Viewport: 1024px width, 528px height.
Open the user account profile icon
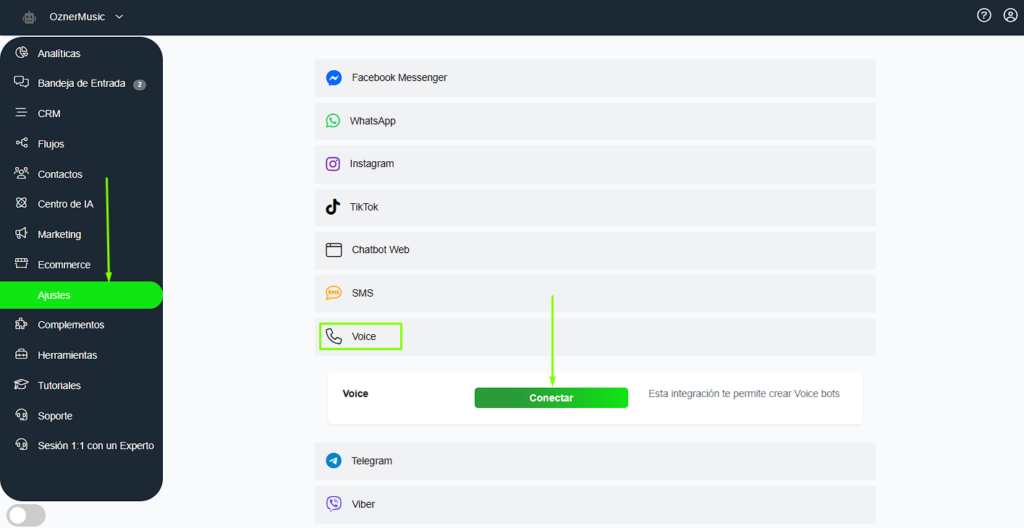point(1010,16)
